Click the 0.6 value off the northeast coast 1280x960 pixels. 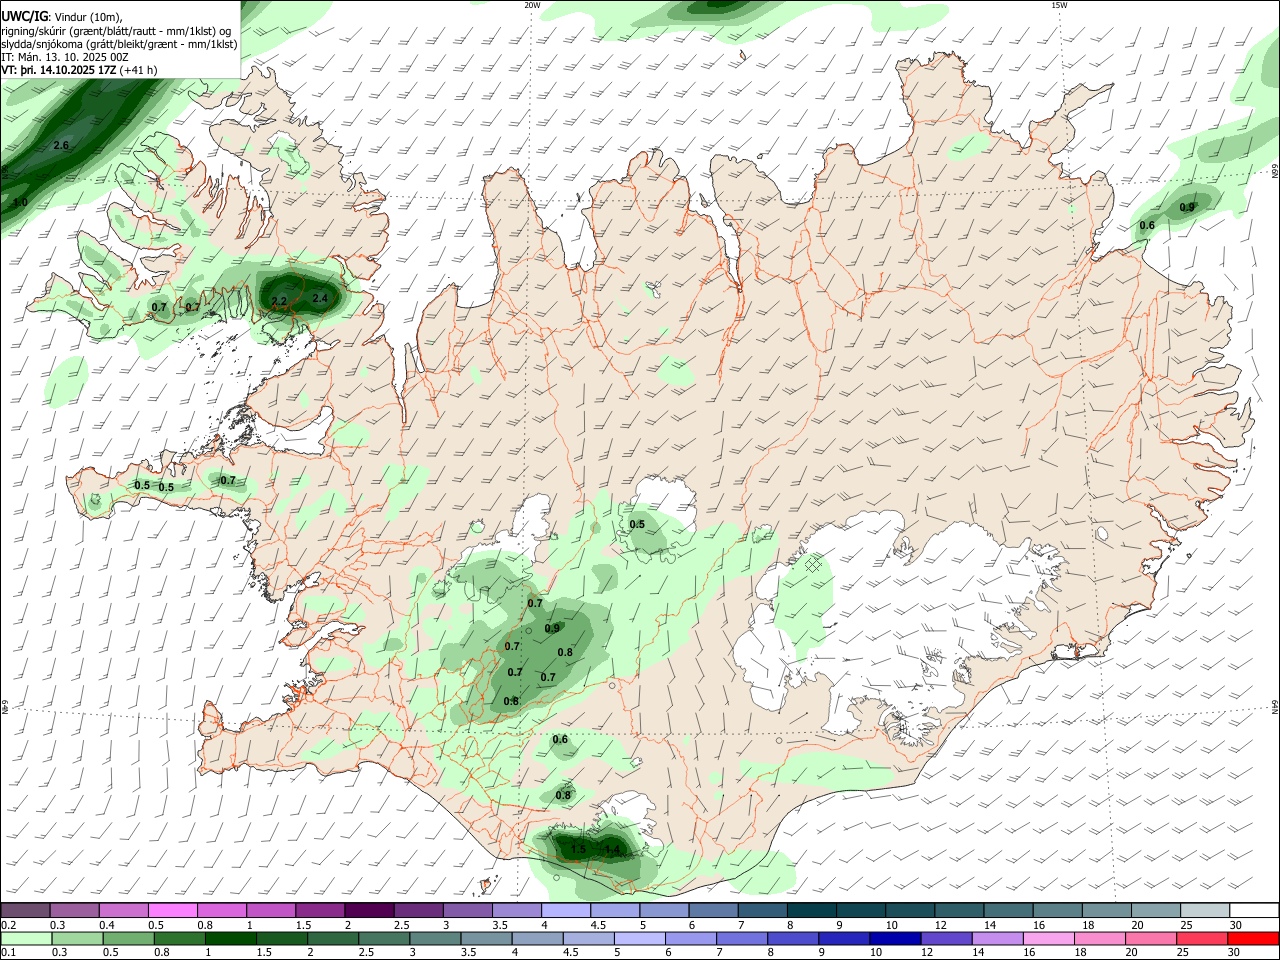pyautogui.click(x=1147, y=226)
